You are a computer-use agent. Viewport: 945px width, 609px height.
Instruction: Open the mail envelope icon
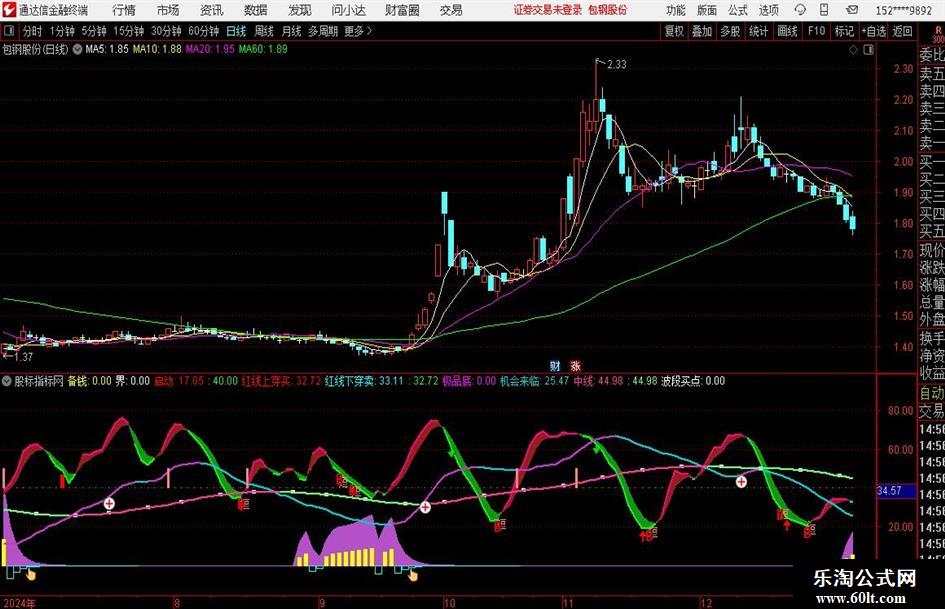point(852,10)
